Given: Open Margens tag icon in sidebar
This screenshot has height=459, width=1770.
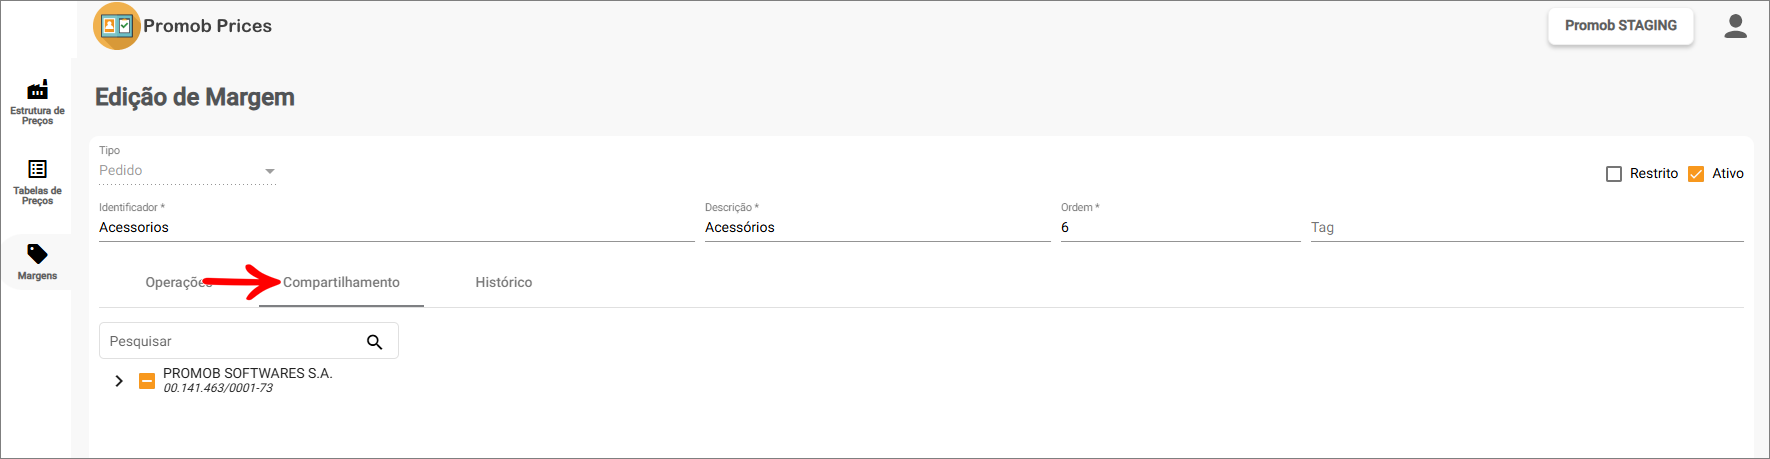Looking at the screenshot, I should tap(37, 254).
